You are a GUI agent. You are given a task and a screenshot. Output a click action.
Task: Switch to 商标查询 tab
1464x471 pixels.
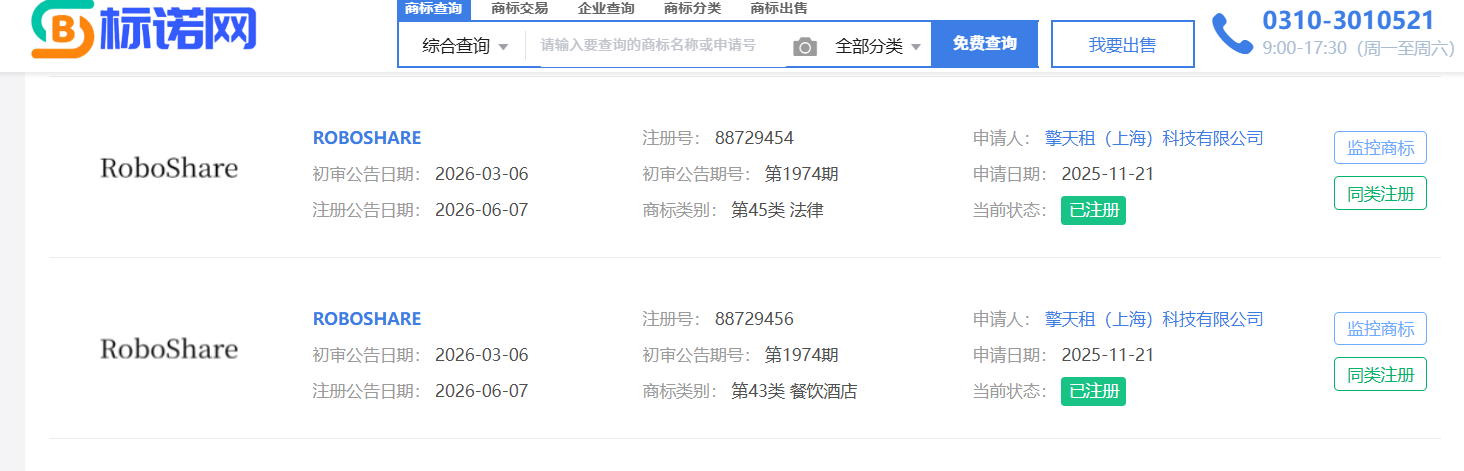point(434,9)
